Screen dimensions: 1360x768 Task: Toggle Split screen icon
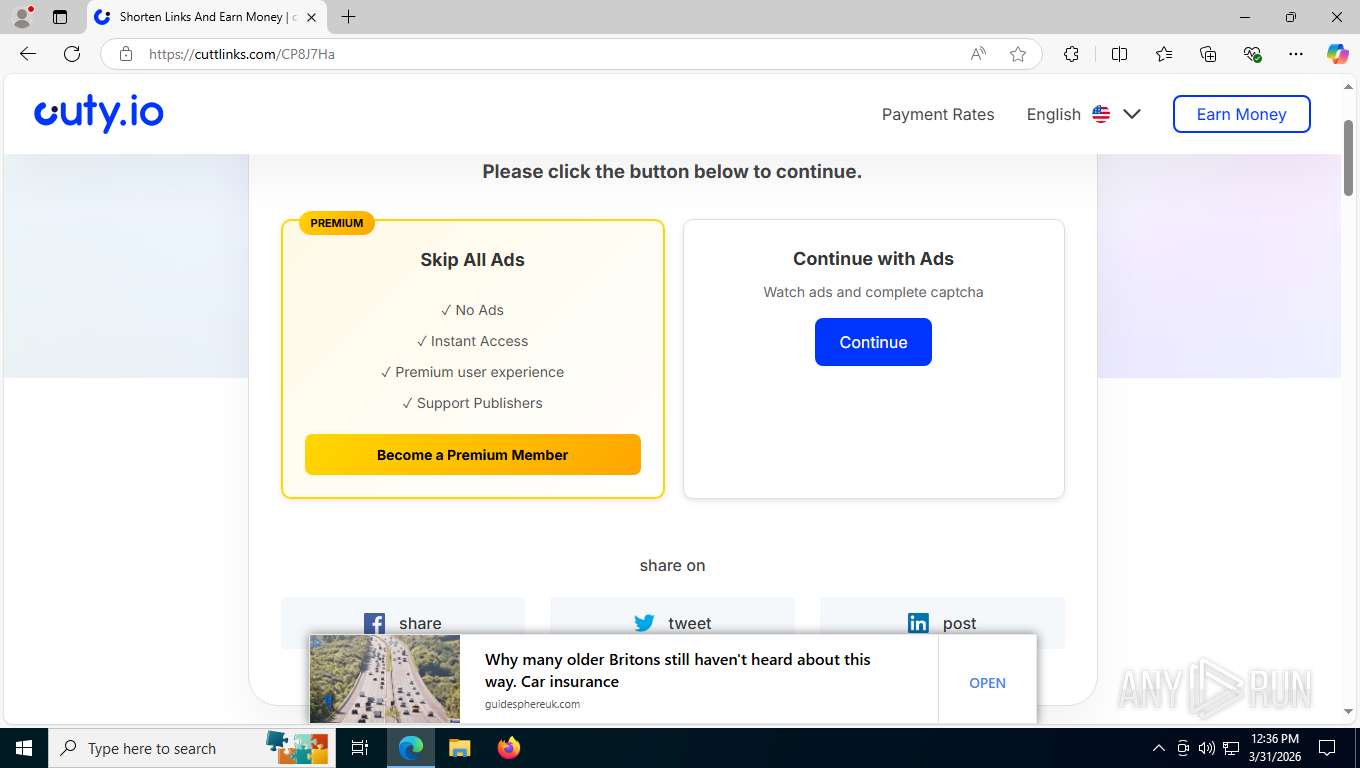point(1119,54)
